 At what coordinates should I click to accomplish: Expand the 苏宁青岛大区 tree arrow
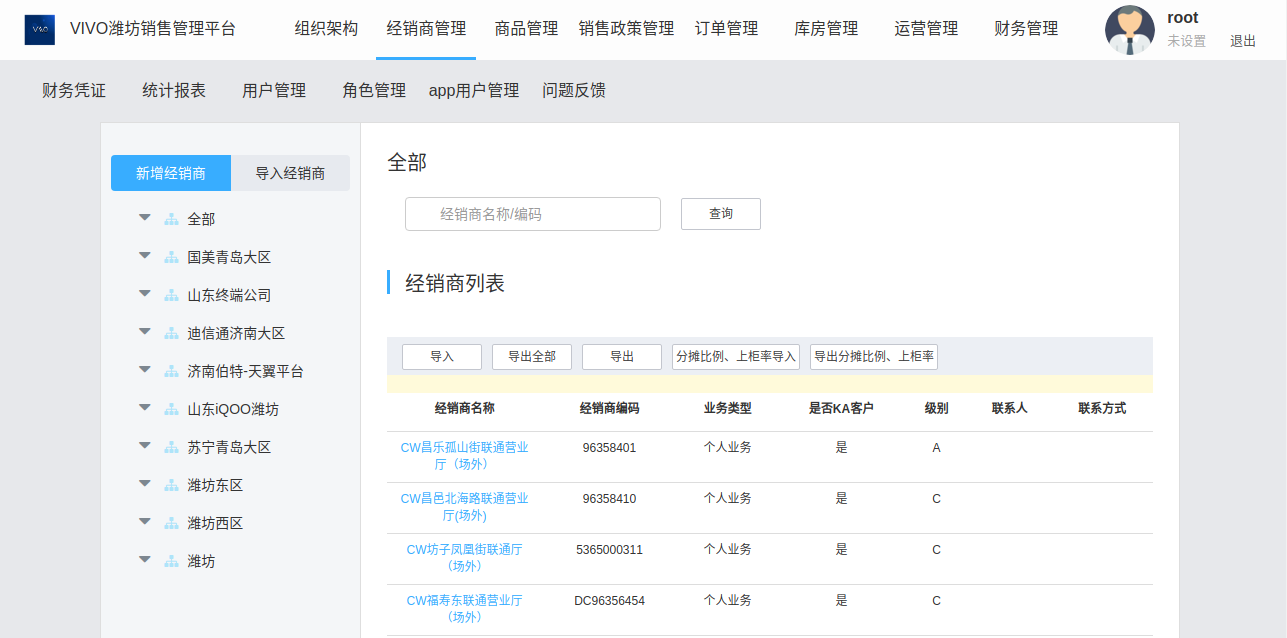tap(145, 445)
